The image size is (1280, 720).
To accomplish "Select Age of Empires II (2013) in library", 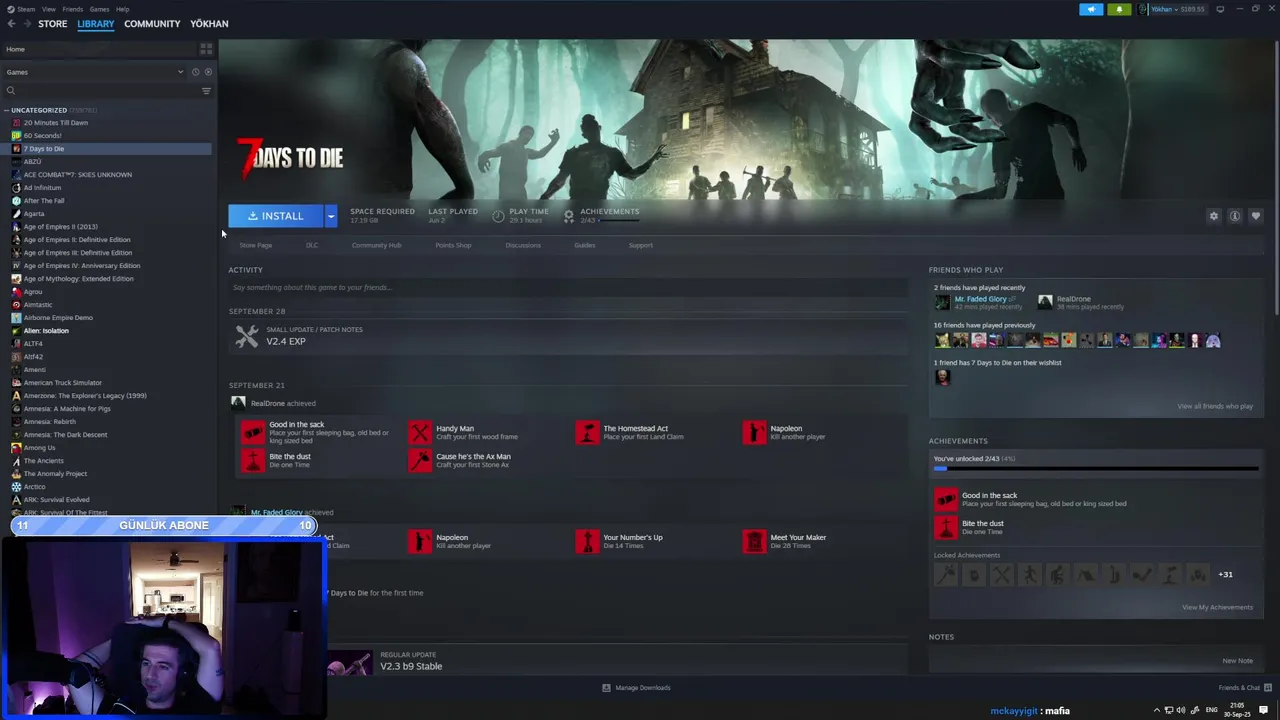I will click(x=60, y=227).
